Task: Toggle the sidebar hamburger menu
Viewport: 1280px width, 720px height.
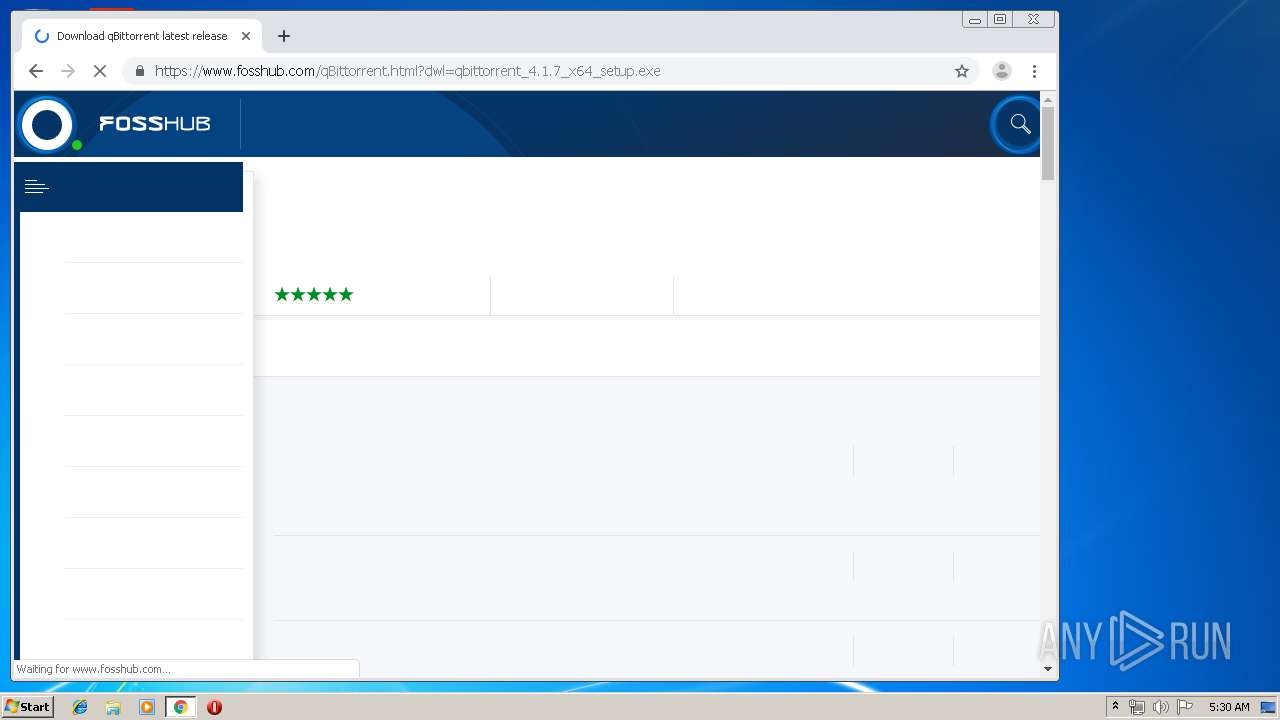Action: click(x=37, y=187)
